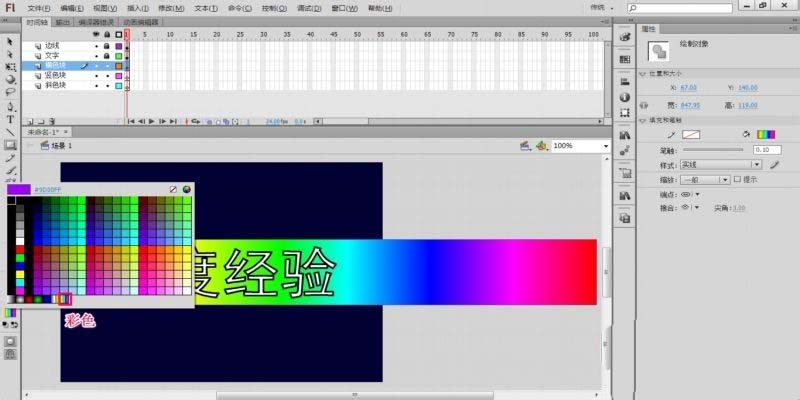Collapse the 填充和笔触 section
Viewport: 800px width, 400px height.
click(642, 120)
